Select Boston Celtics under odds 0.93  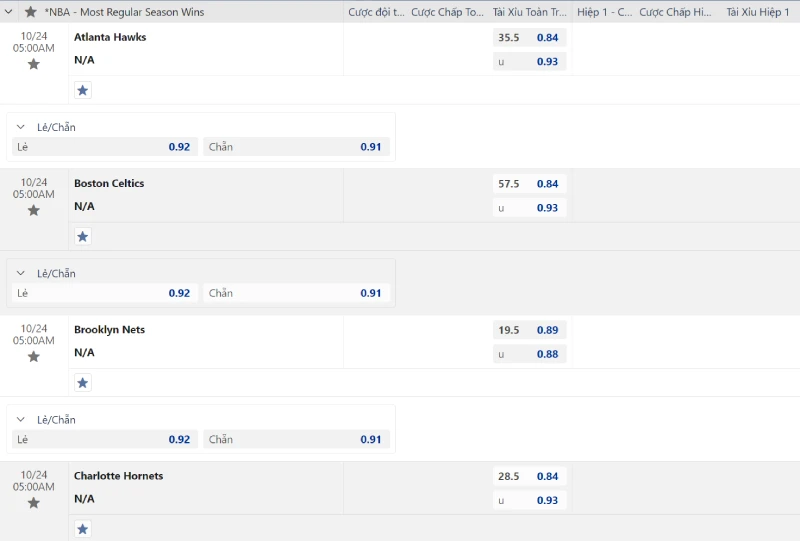click(x=530, y=208)
